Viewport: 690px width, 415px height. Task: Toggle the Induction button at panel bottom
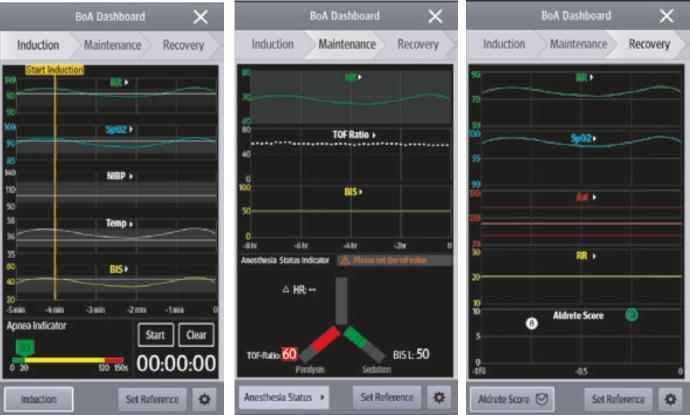38,398
